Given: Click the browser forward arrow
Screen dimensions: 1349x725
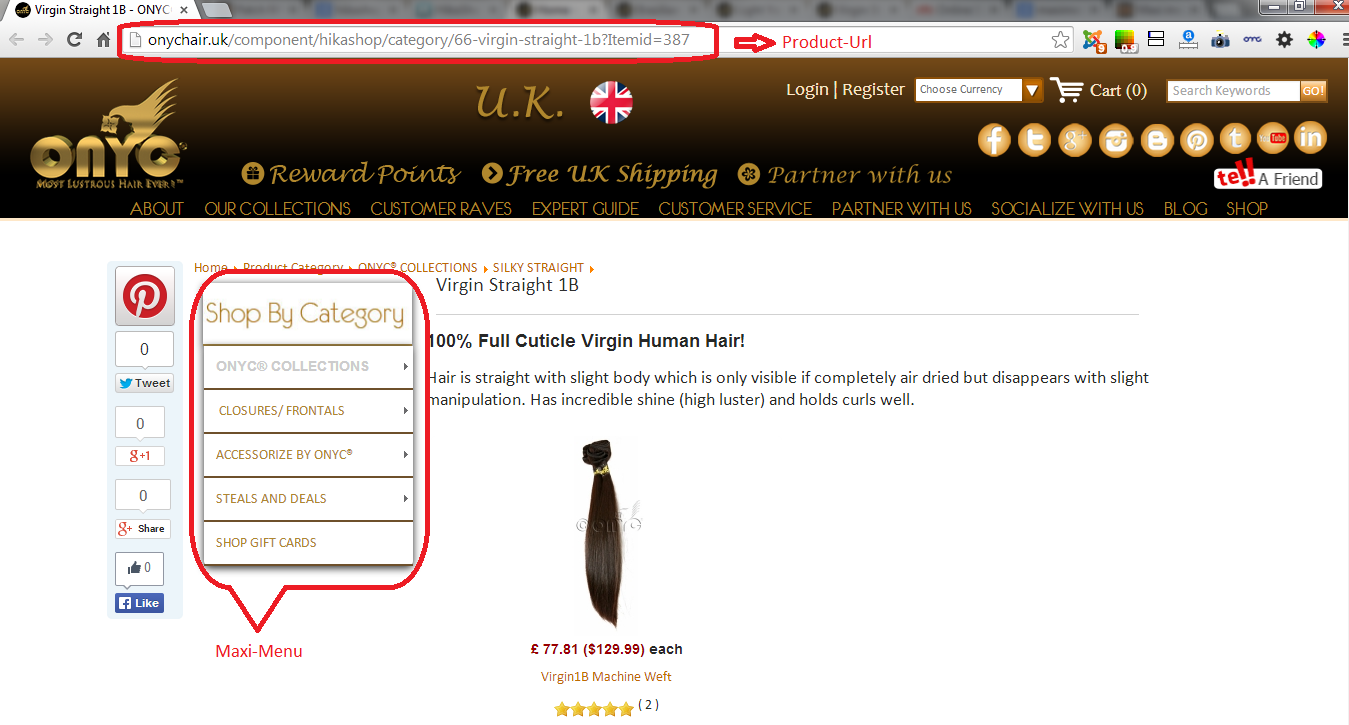Looking at the screenshot, I should coord(45,40).
